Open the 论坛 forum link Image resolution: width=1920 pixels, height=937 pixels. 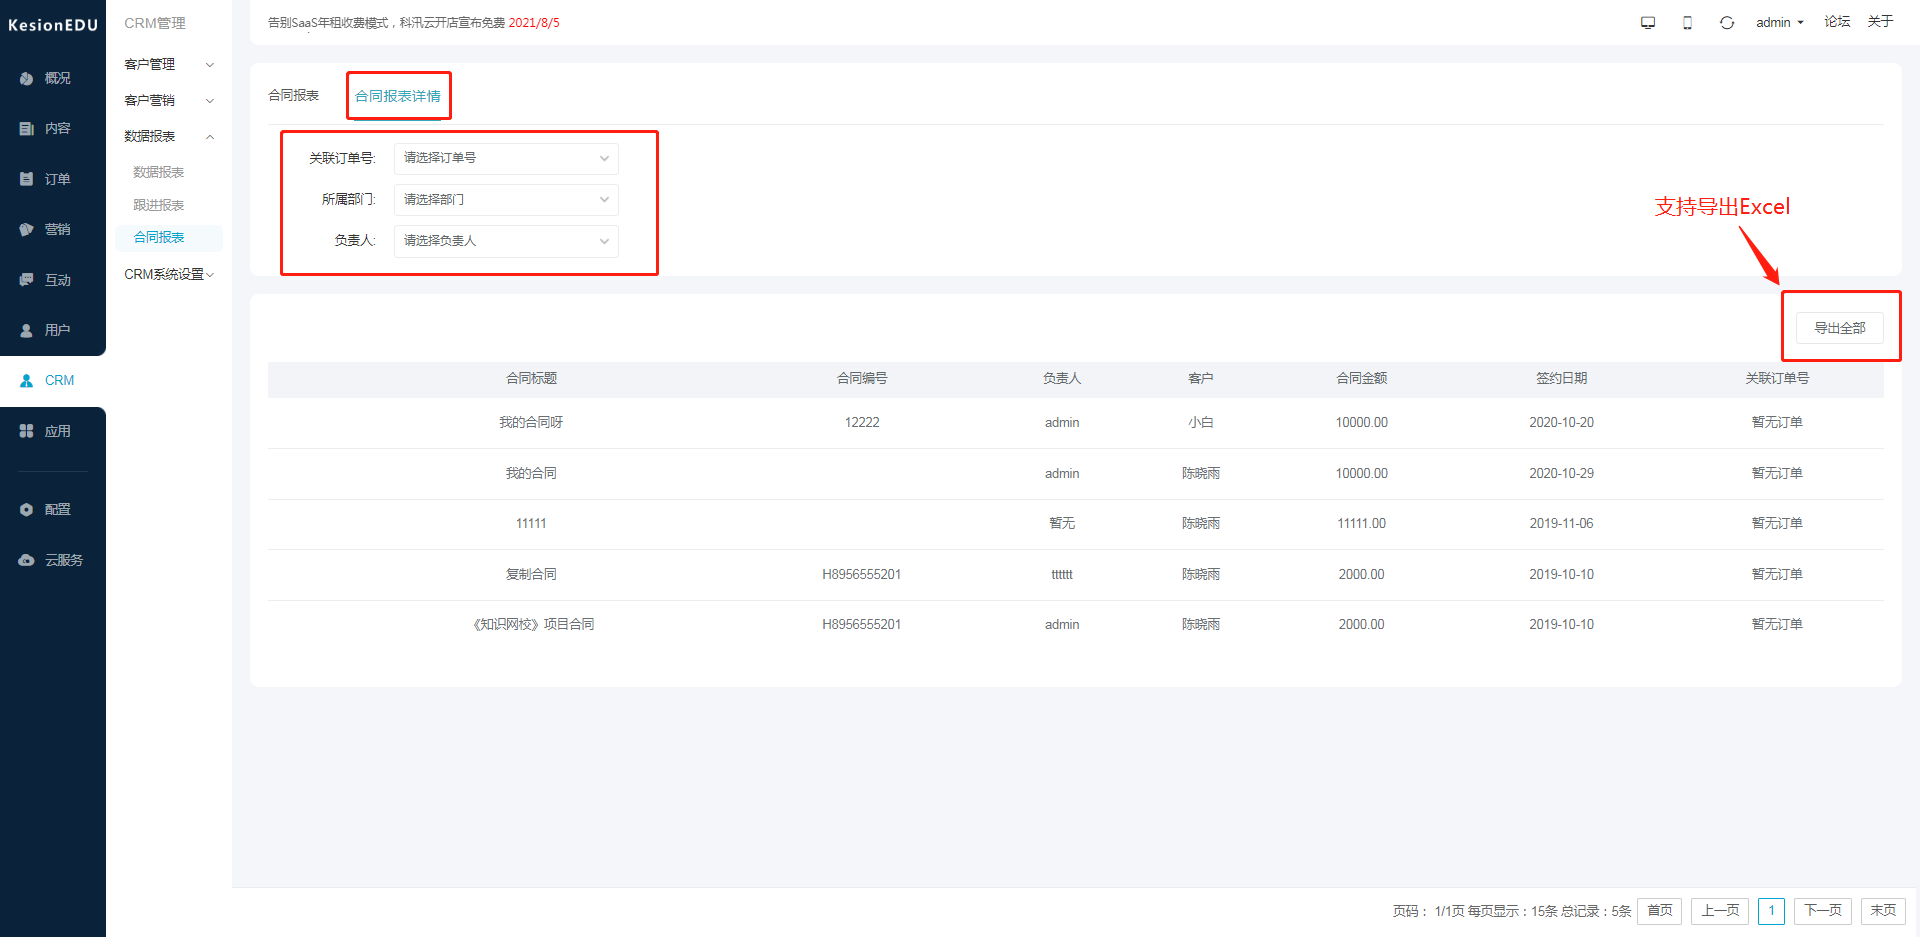1837,22
